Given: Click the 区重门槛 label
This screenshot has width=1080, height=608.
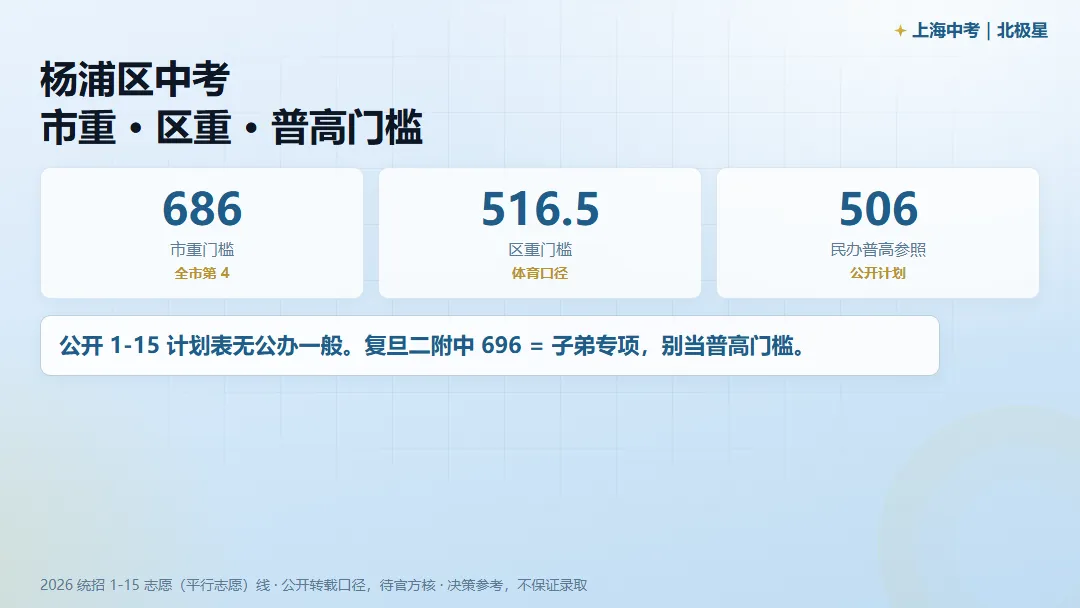Looking at the screenshot, I should pyautogui.click(x=540, y=249).
